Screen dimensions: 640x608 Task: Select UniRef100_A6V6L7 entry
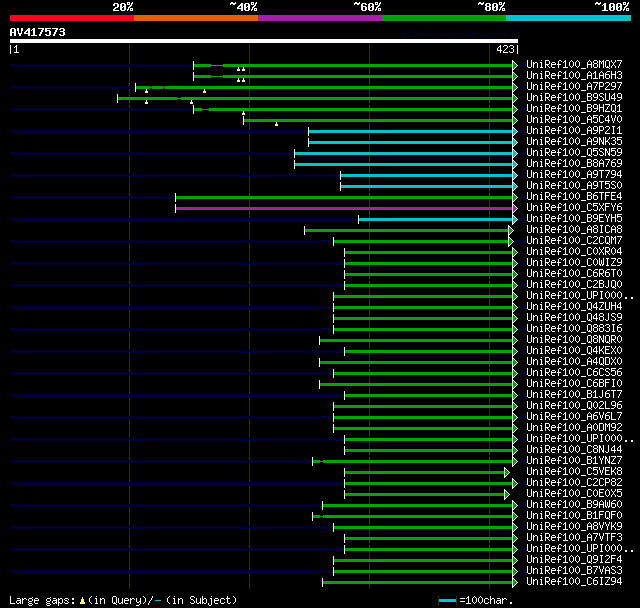point(574,417)
